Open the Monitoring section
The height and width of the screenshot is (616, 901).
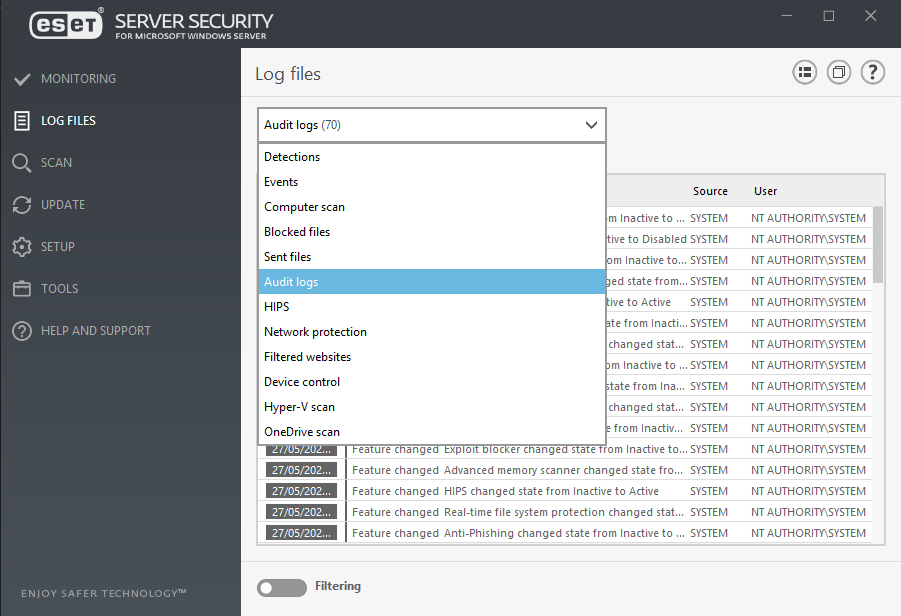coord(78,79)
